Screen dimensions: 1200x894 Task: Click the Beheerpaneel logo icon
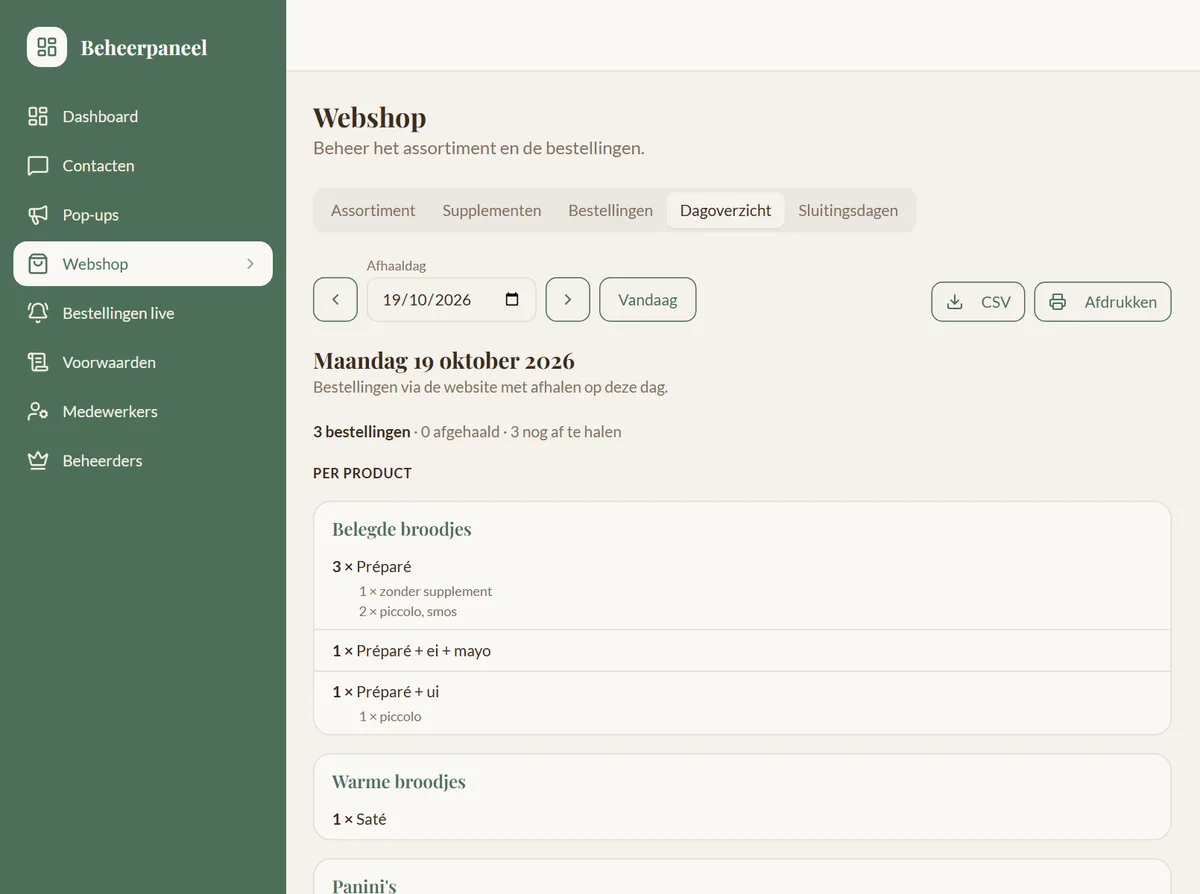tap(47, 47)
